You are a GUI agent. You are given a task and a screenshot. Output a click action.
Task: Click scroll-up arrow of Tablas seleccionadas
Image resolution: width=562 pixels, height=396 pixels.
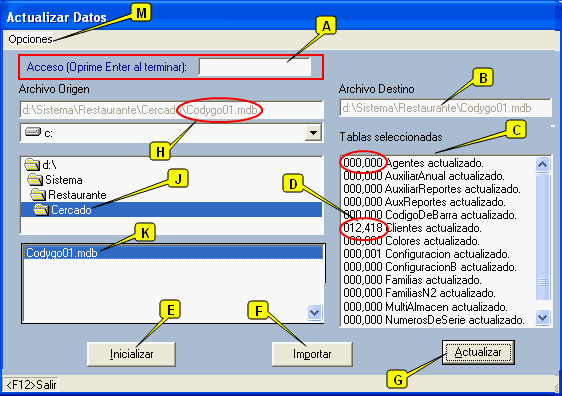click(543, 164)
